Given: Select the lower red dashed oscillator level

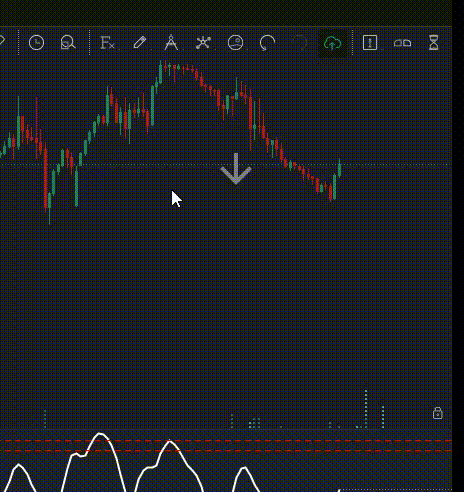Looking at the screenshot, I should [226, 451].
